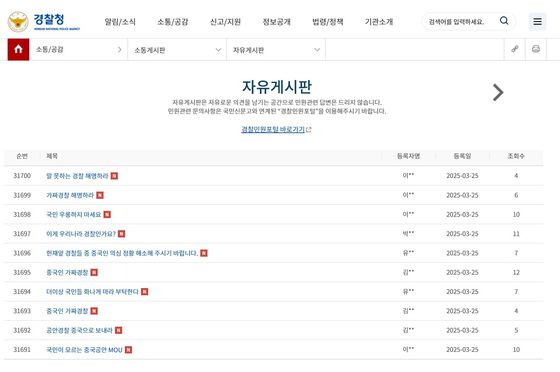Click the 조회수 column header
This screenshot has width=560, height=372.
pyautogui.click(x=516, y=156)
